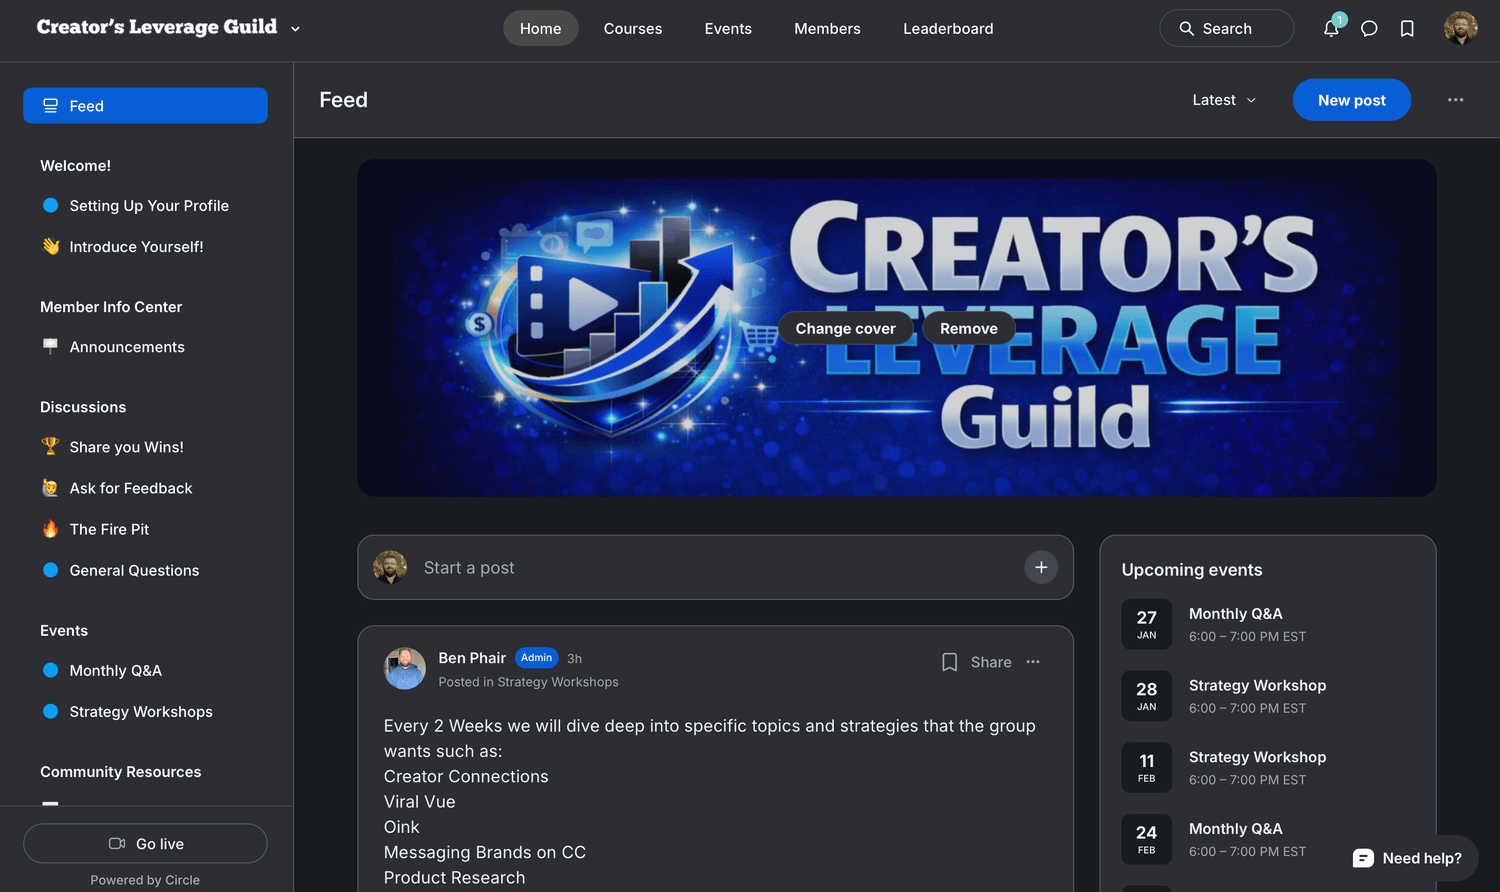Open direct messages chat icon

coord(1369,28)
